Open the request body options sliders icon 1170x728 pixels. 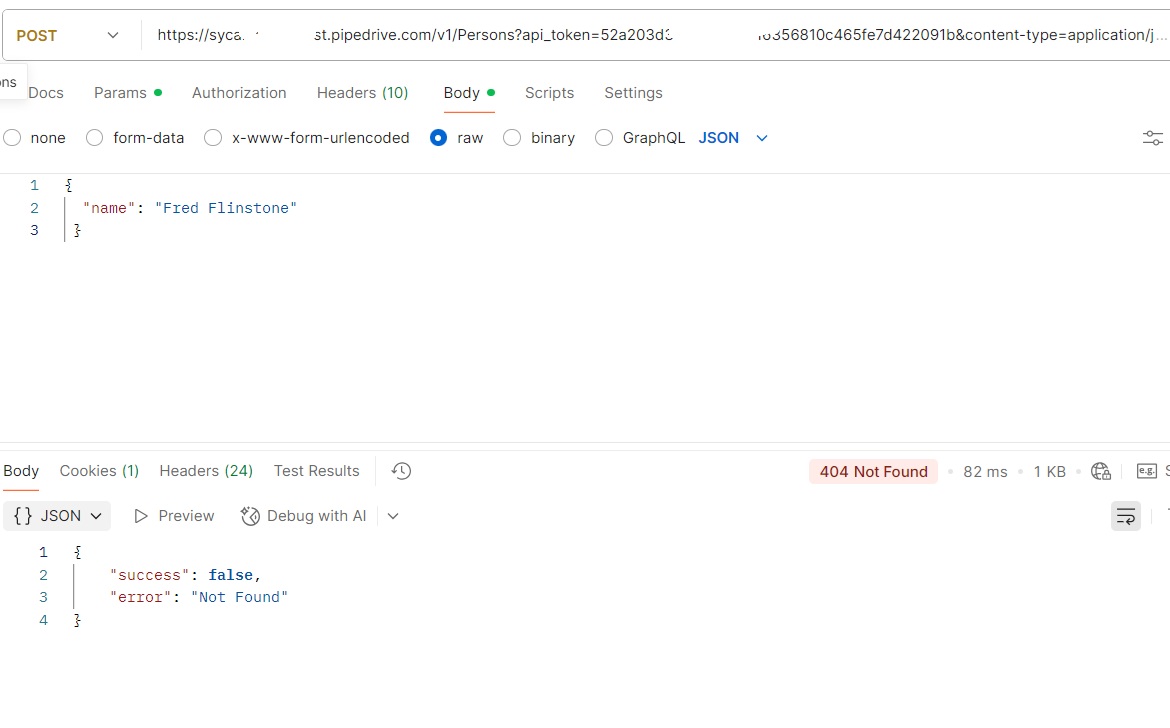click(x=1152, y=138)
